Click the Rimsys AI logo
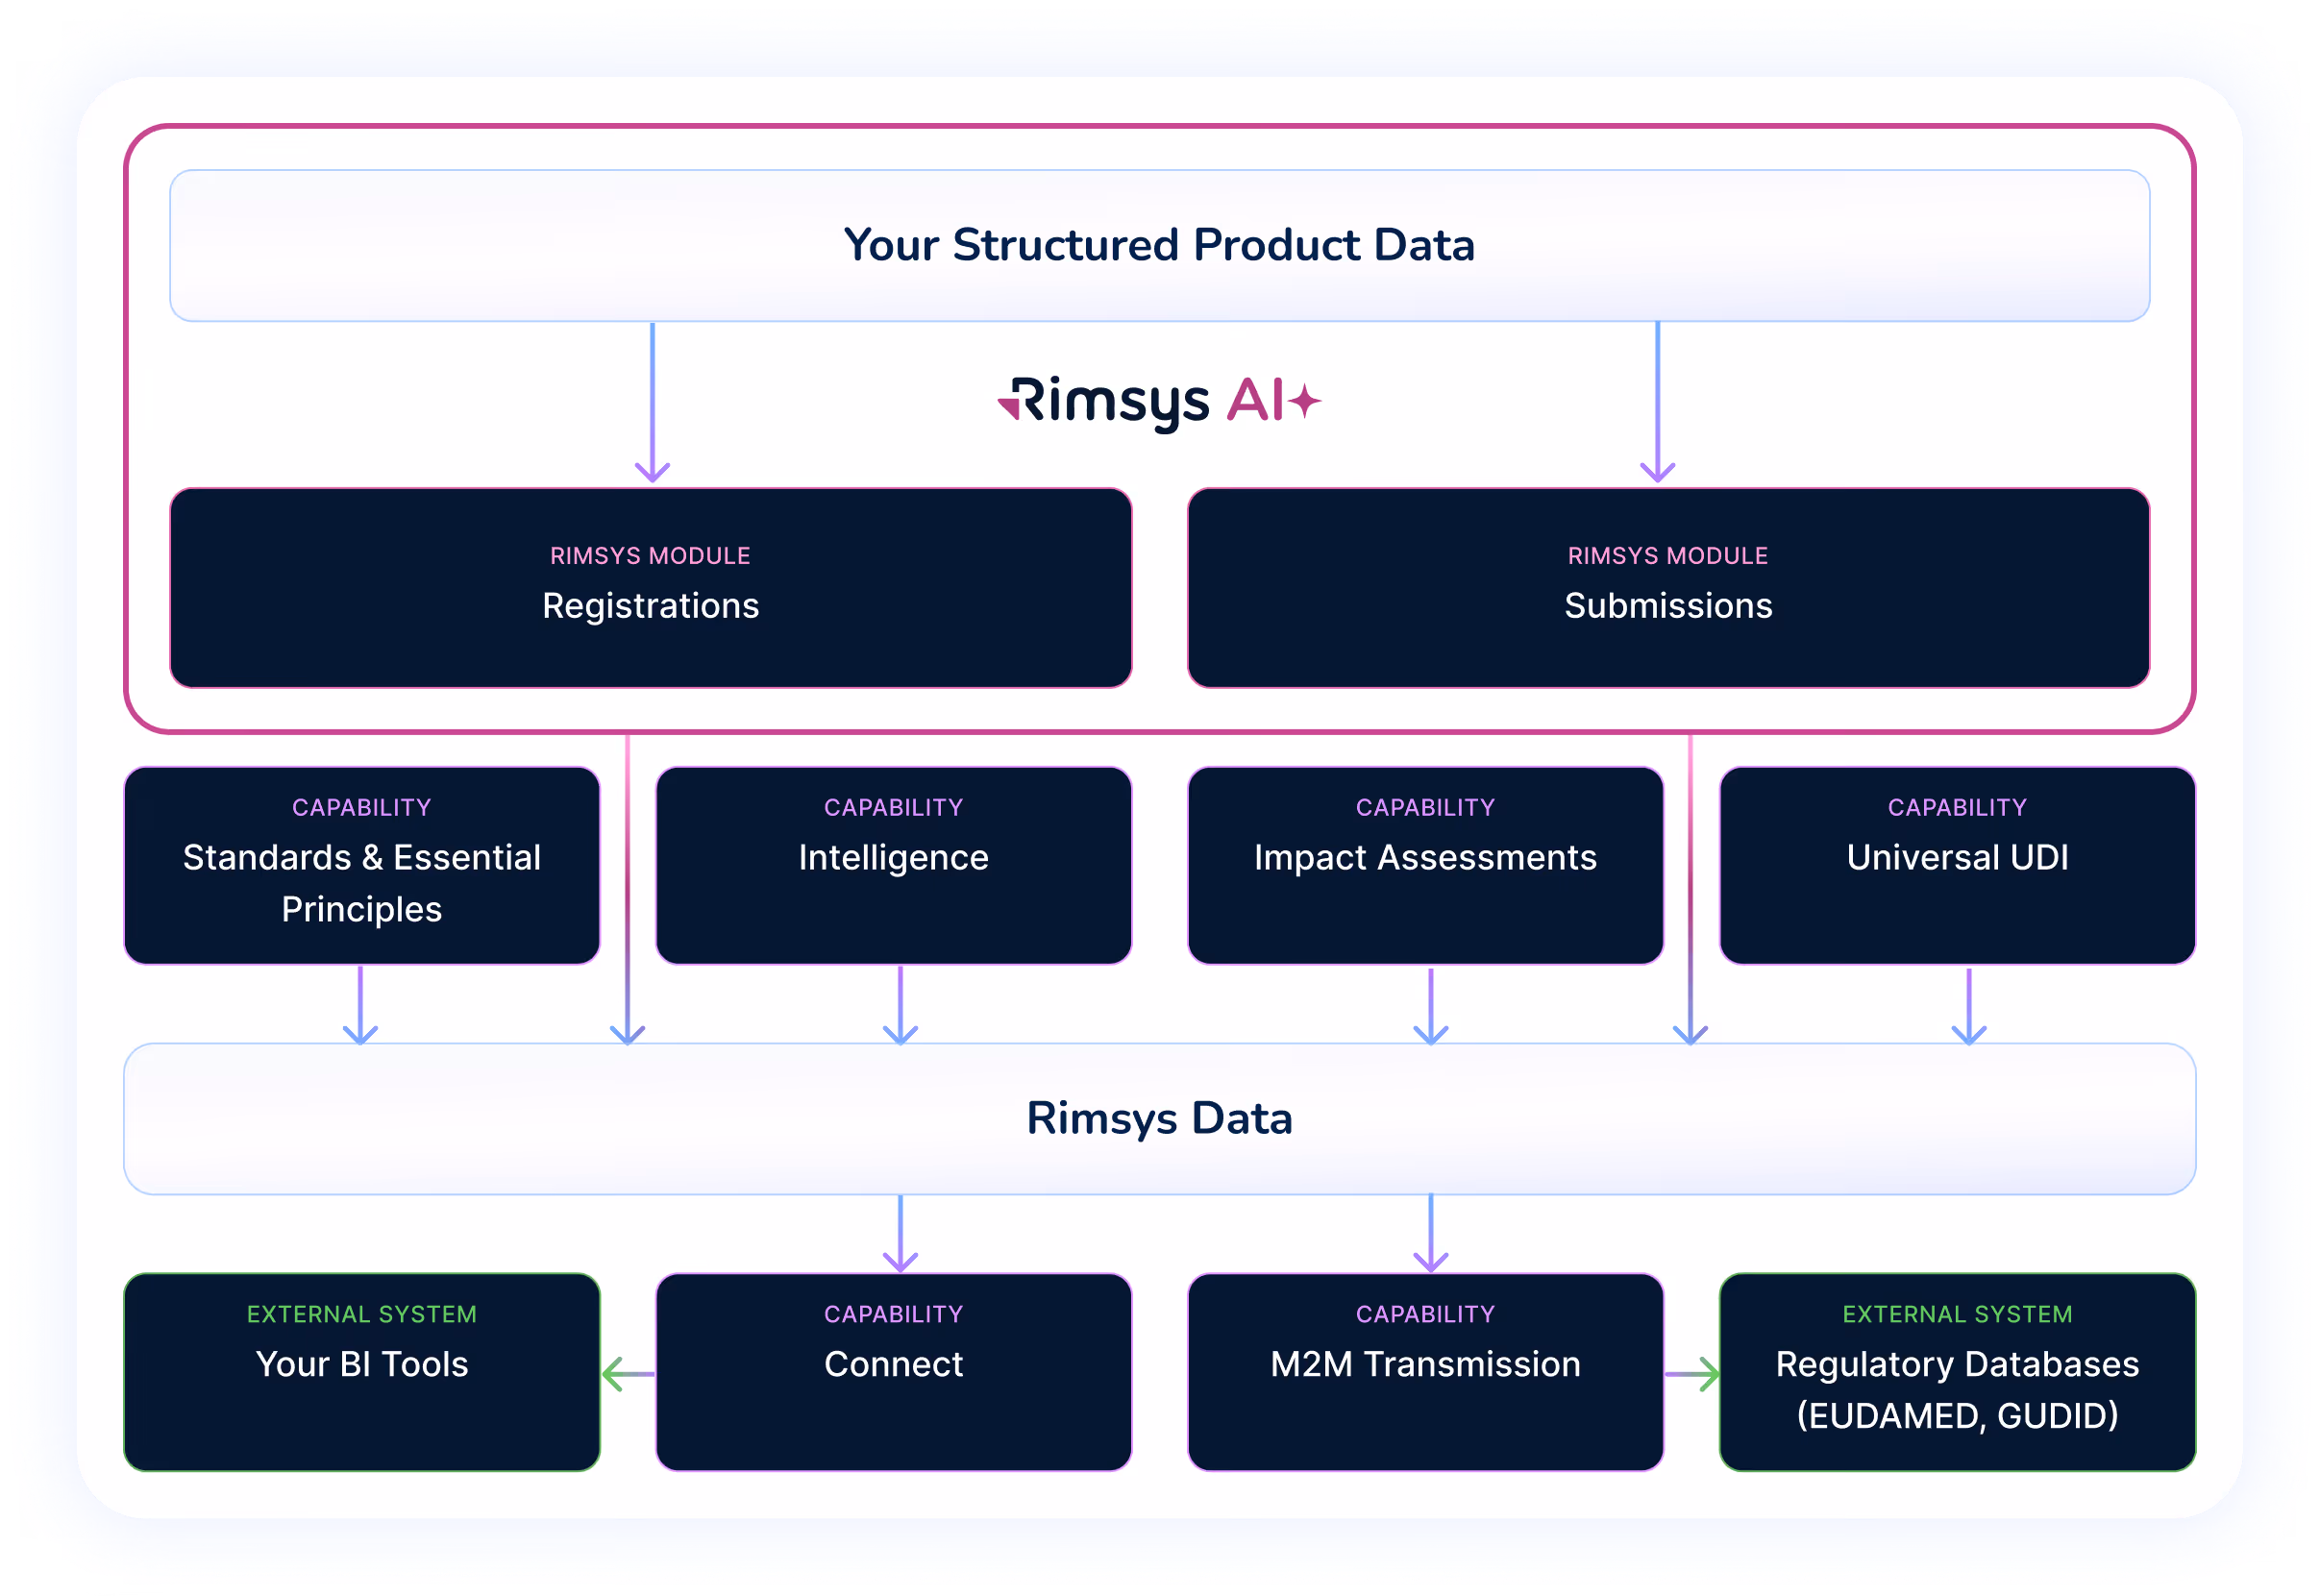 tap(1159, 402)
